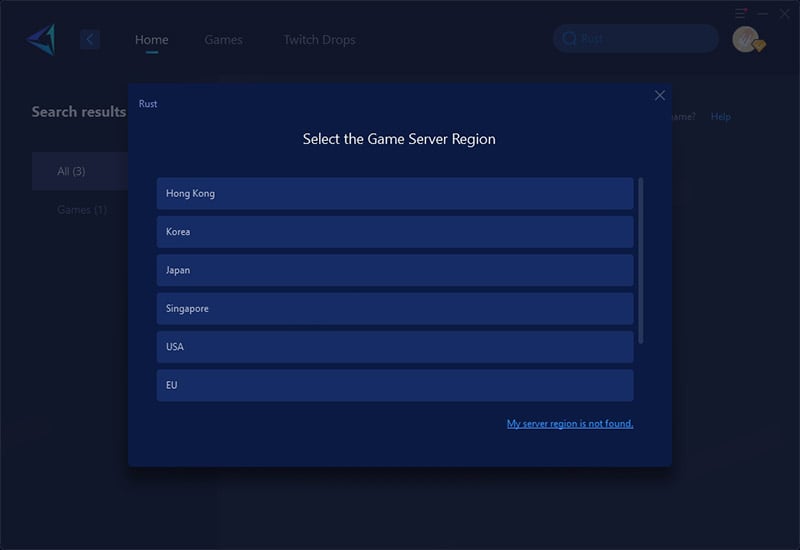
Task: Click the magnifier search icon
Action: 569,38
